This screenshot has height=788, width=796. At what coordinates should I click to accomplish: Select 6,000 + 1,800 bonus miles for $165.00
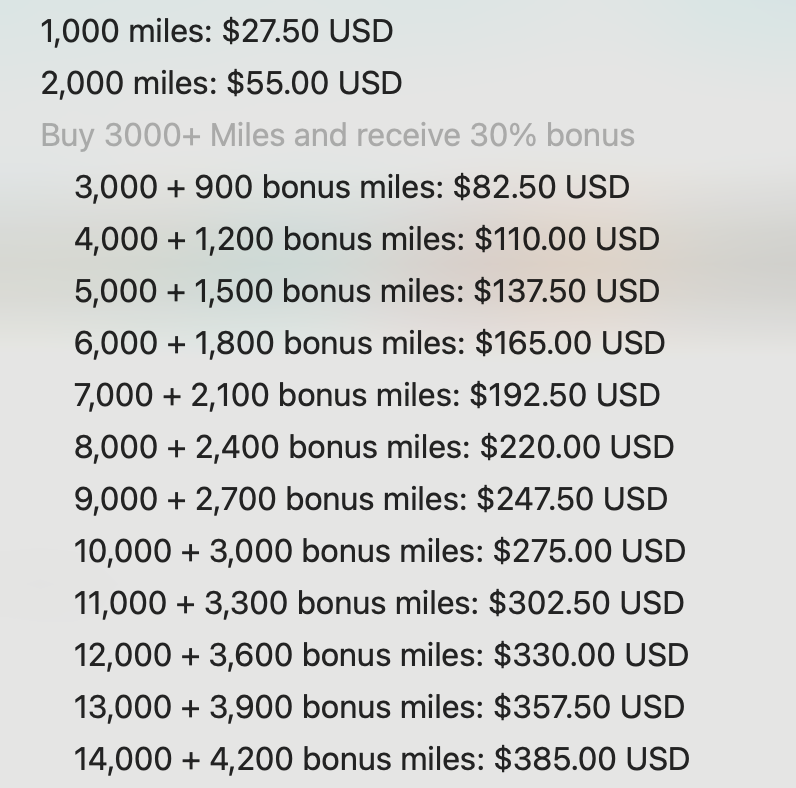(x=370, y=343)
